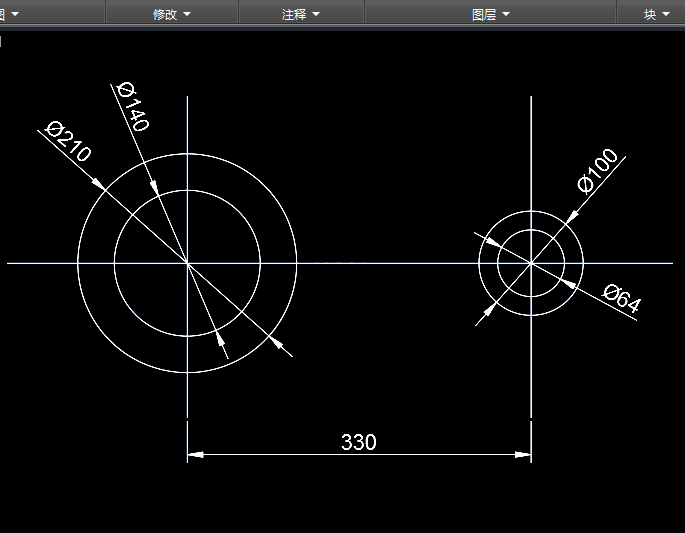Screen dimensions: 685x533
Task: Open the 块 panel dropdown
Action: tap(666, 14)
